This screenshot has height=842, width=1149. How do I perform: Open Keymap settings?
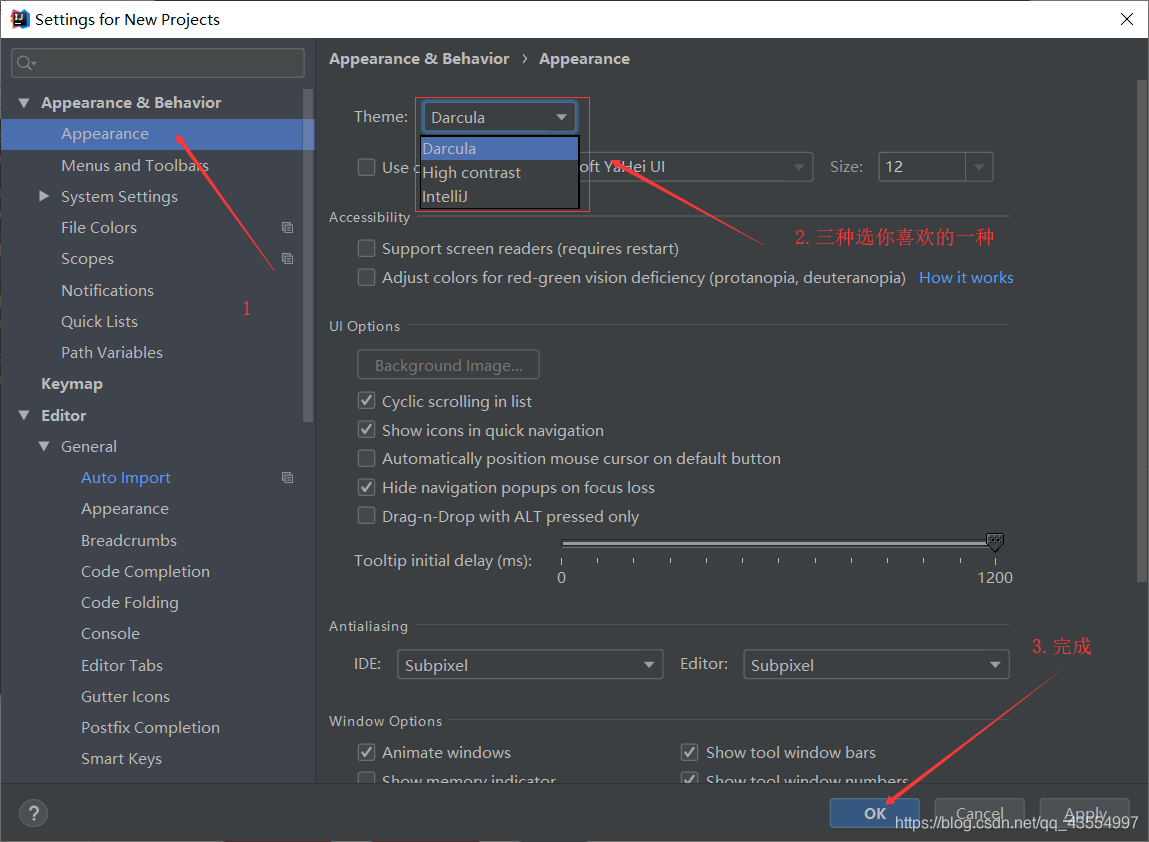pyautogui.click(x=72, y=384)
